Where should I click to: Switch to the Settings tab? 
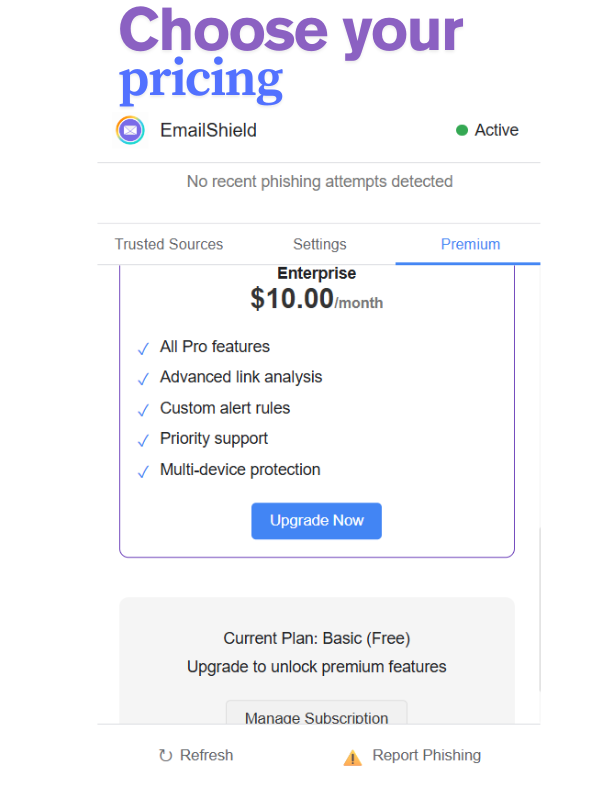point(320,244)
